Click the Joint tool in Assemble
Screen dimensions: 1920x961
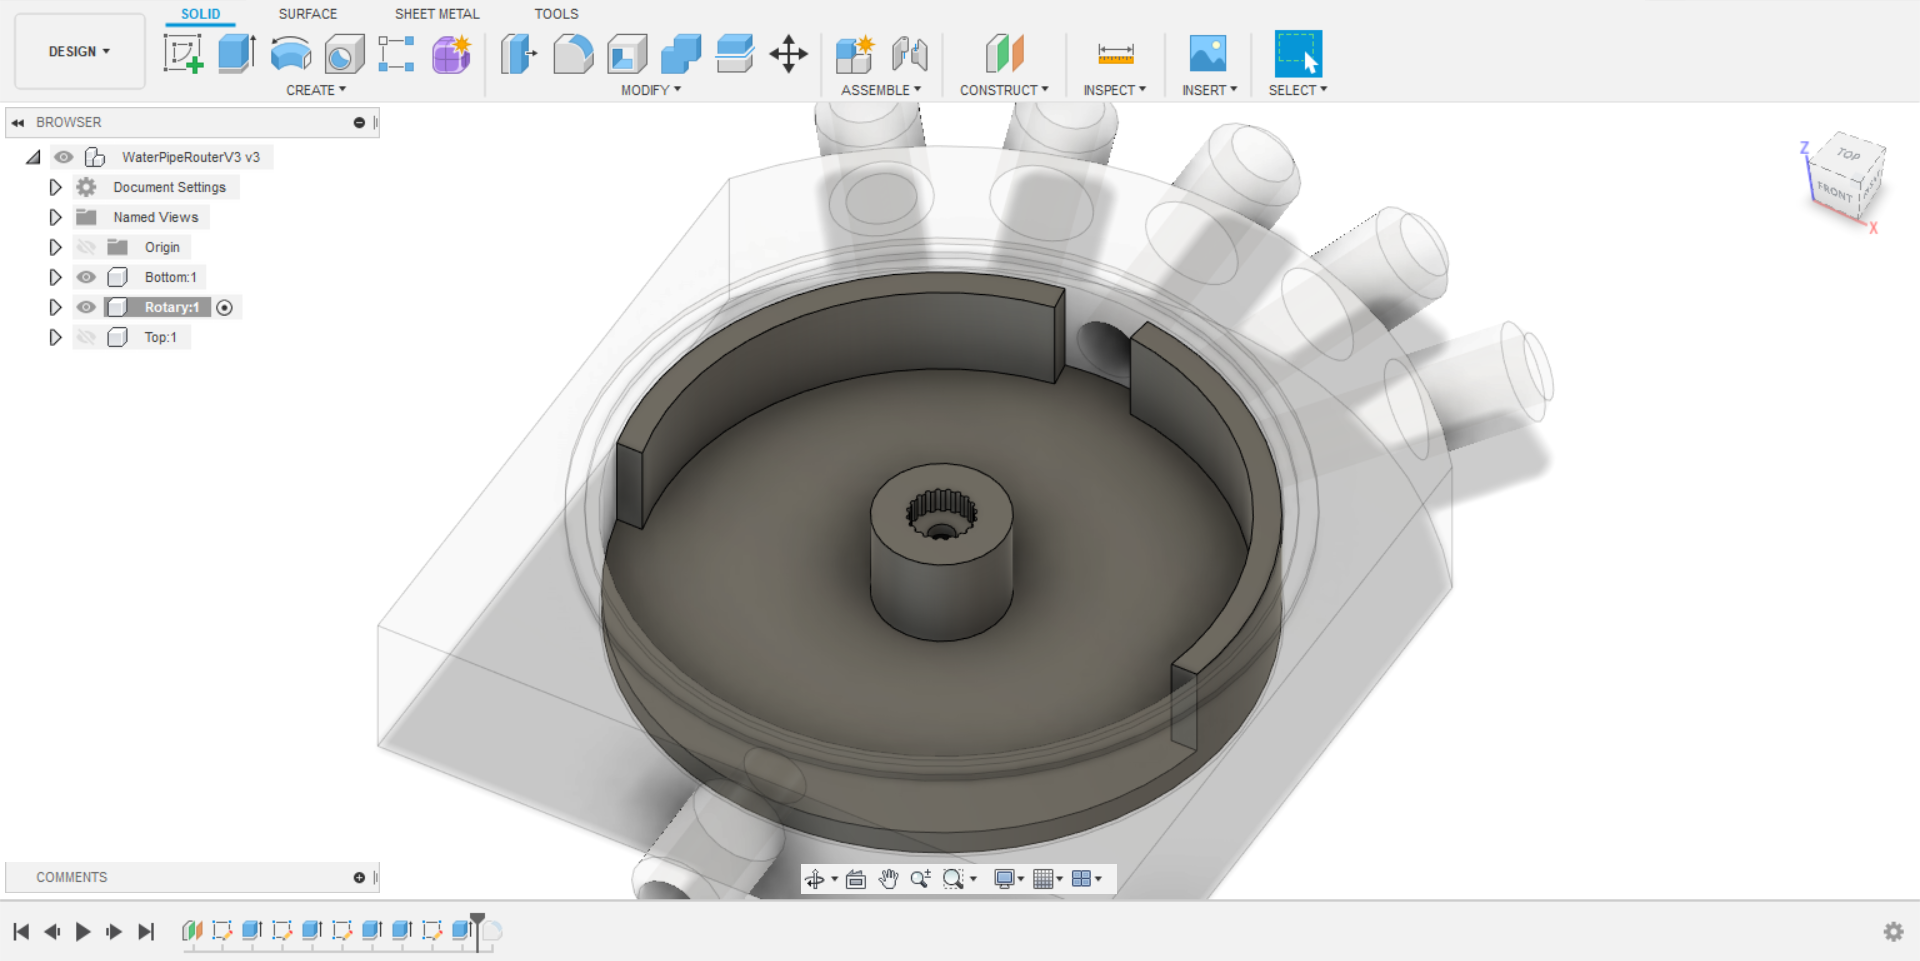click(x=910, y=54)
